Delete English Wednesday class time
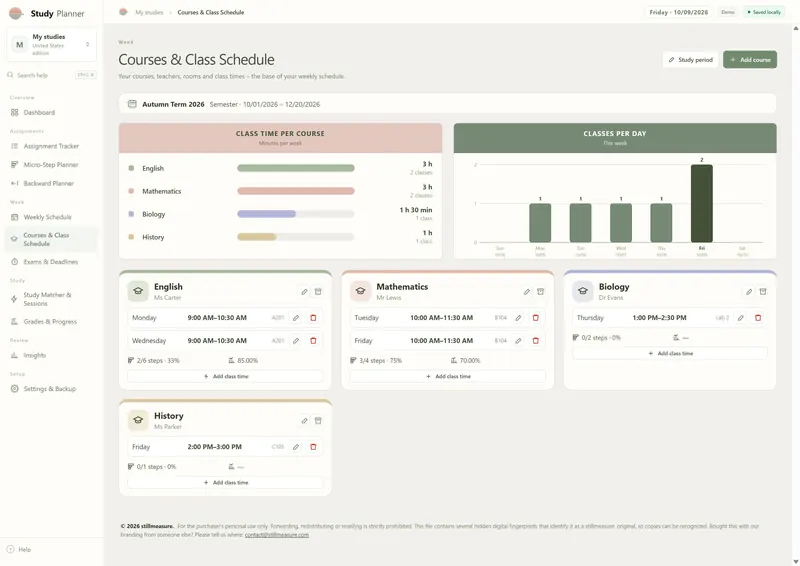 [x=313, y=341]
